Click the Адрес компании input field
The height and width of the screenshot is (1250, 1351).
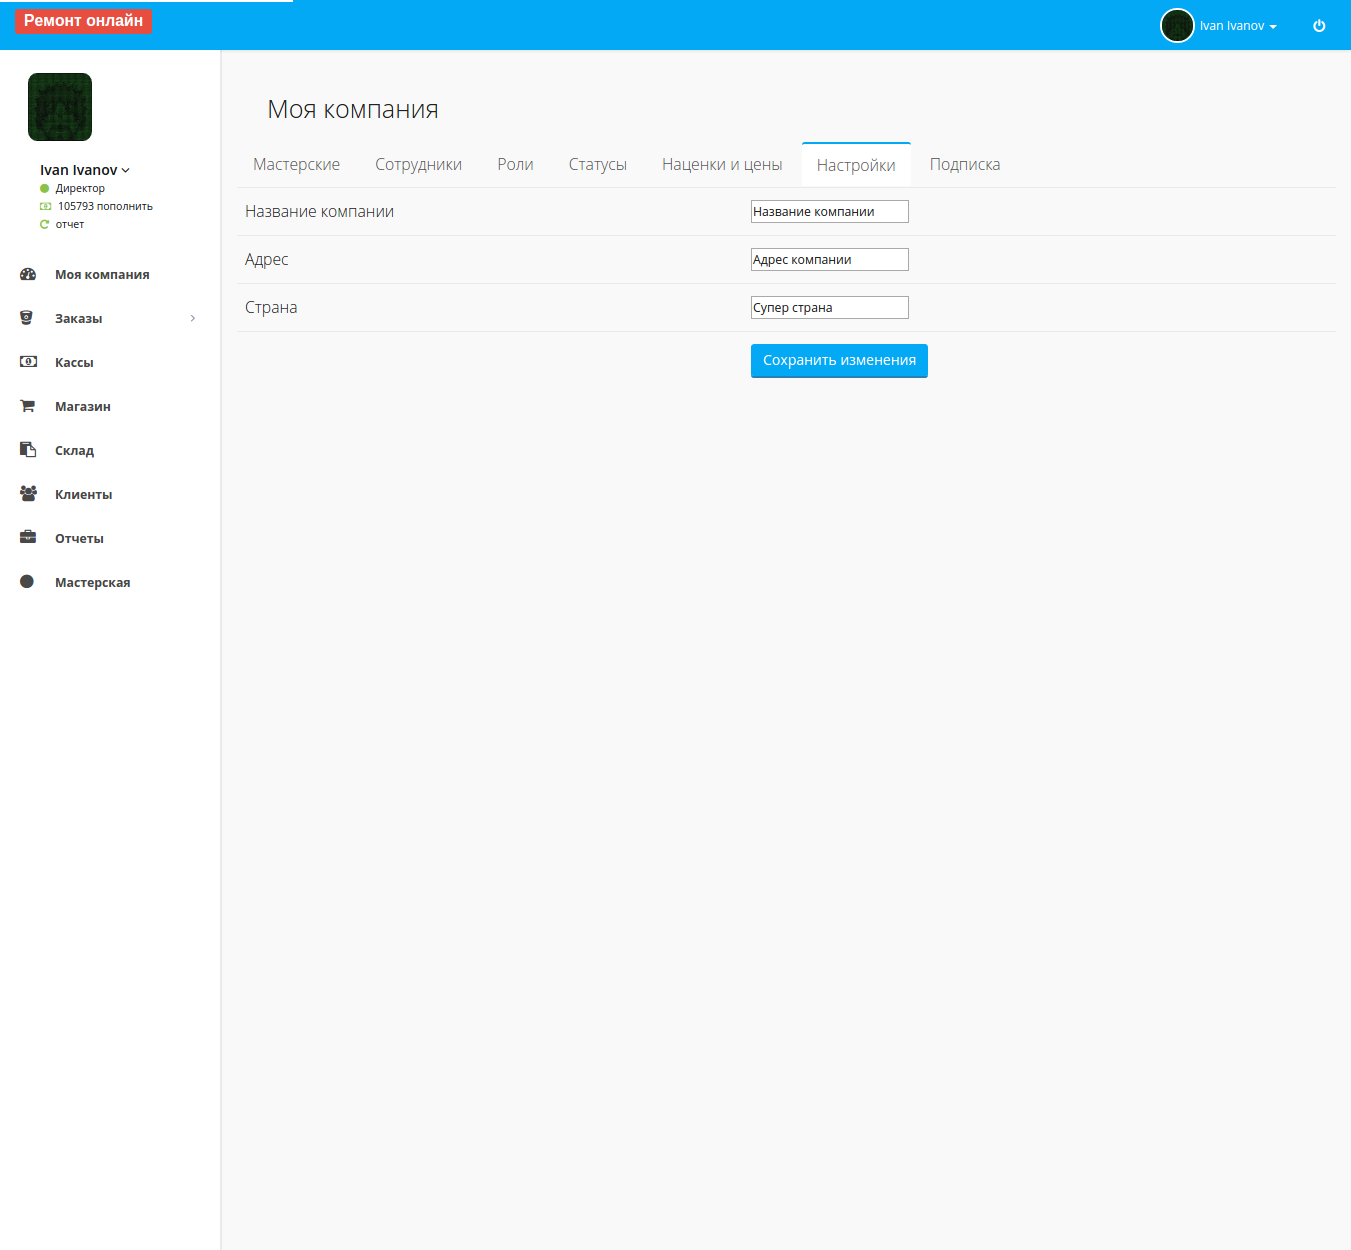(x=830, y=260)
